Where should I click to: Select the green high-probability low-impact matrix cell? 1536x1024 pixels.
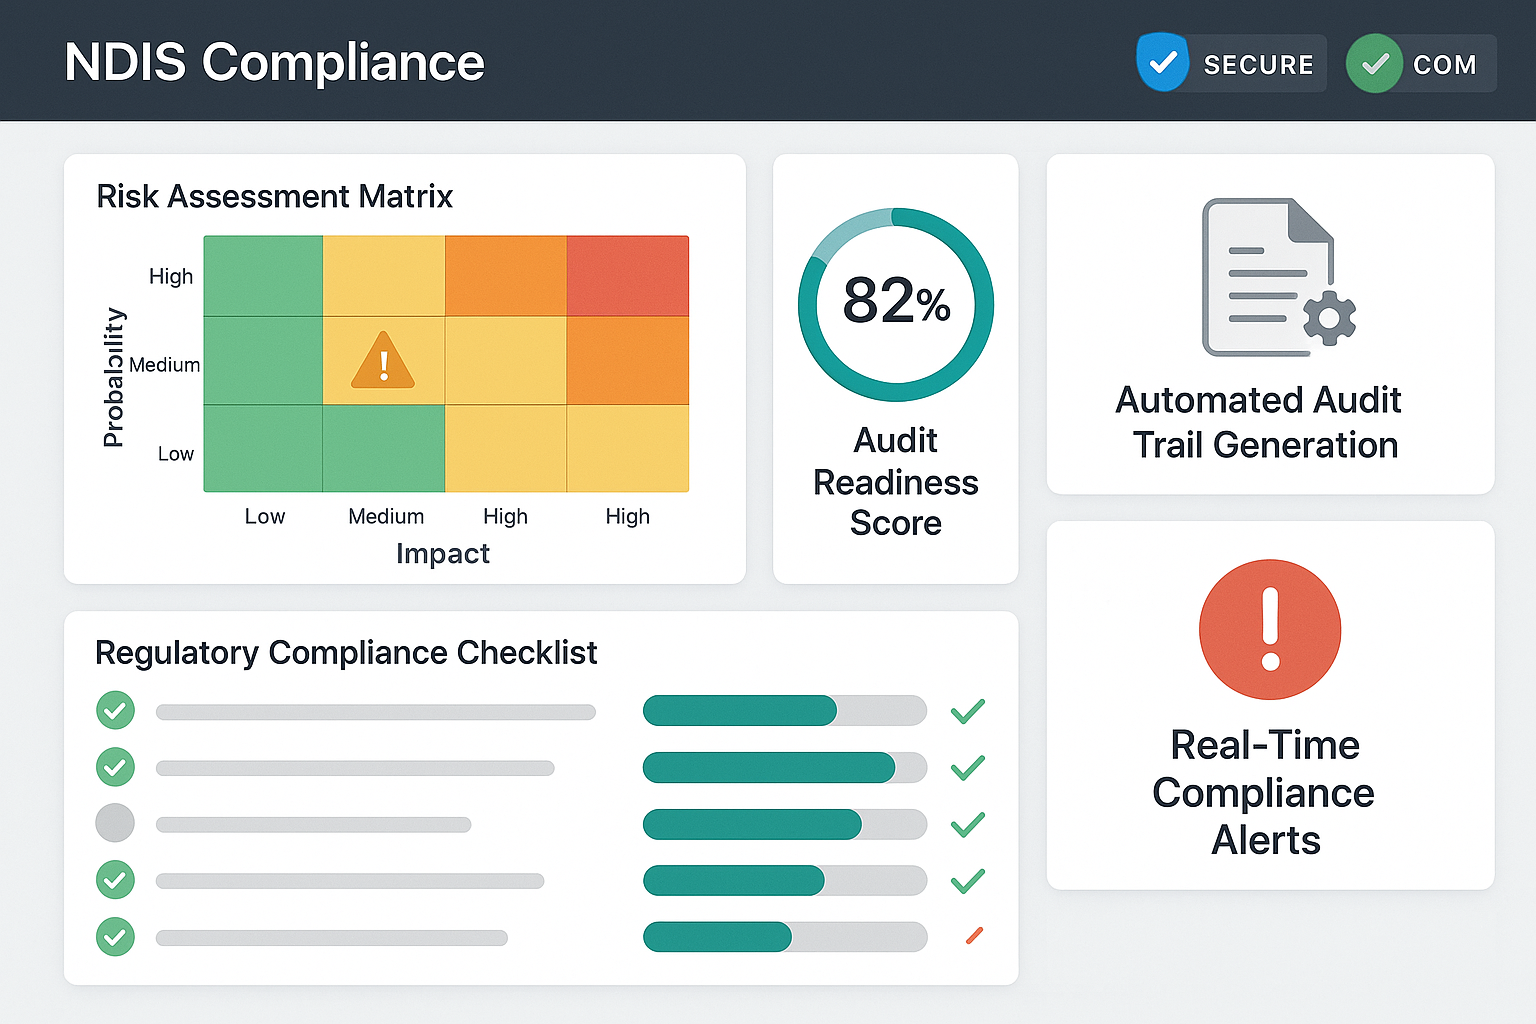click(x=263, y=276)
